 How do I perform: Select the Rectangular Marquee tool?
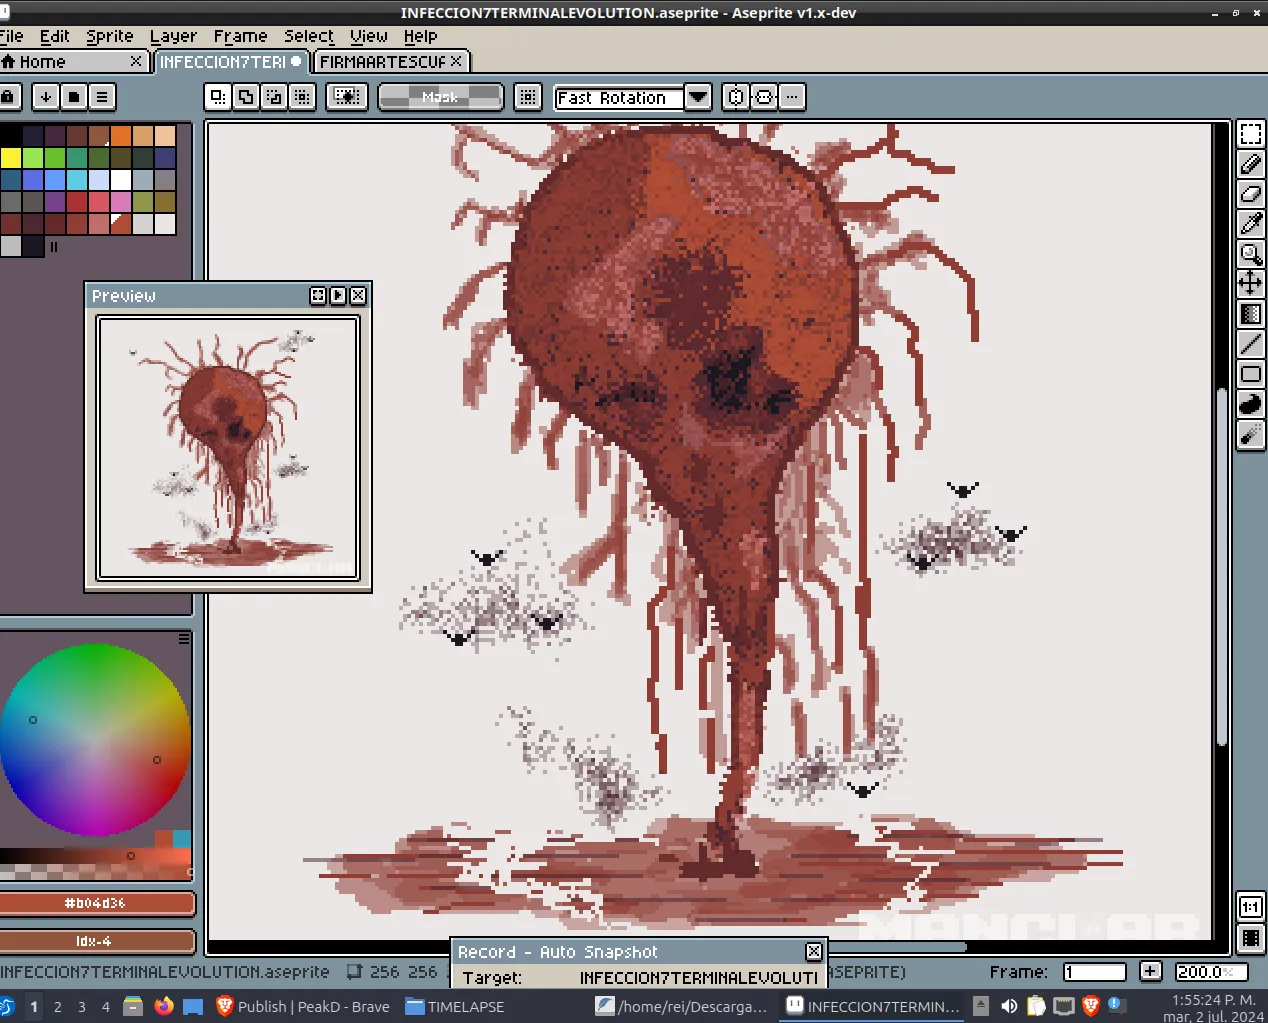click(x=1251, y=134)
